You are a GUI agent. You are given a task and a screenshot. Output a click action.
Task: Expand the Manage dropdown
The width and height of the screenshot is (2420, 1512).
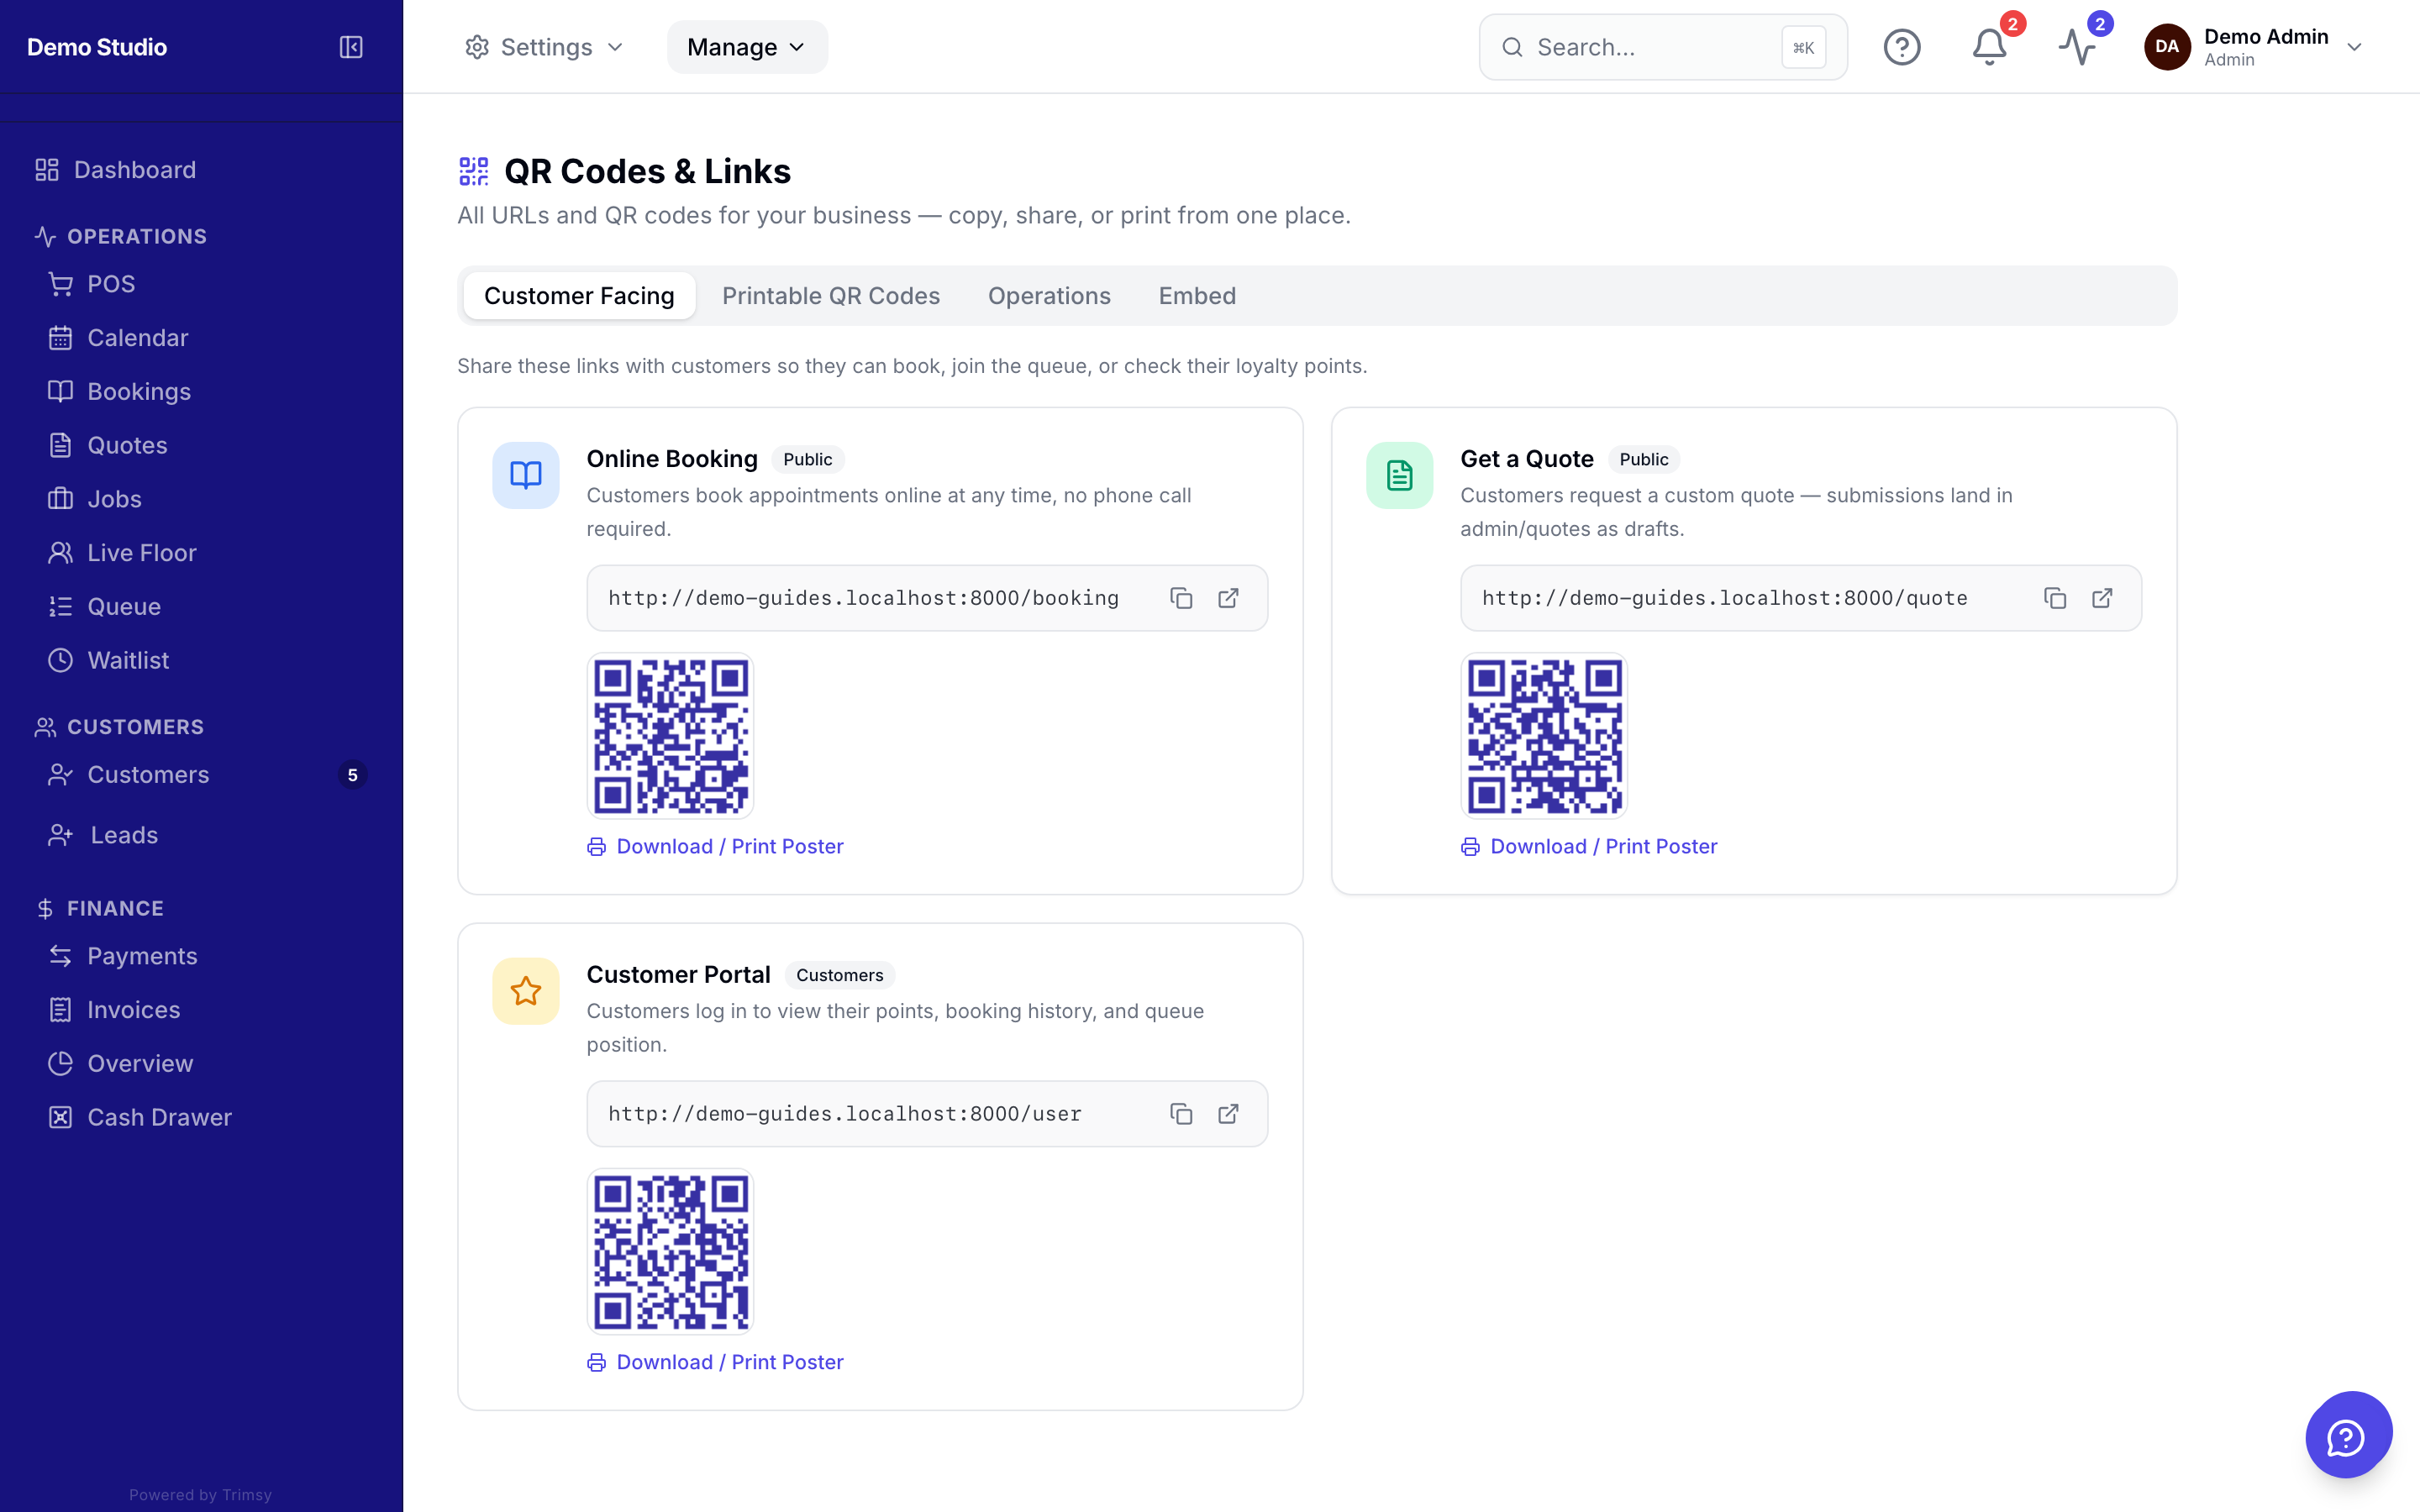pos(747,47)
